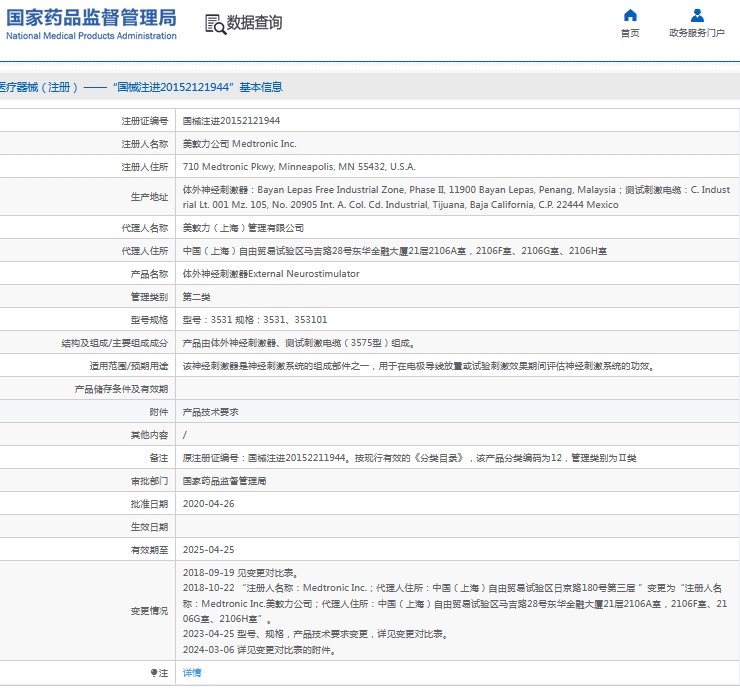Click management category value 第二类

(196, 296)
